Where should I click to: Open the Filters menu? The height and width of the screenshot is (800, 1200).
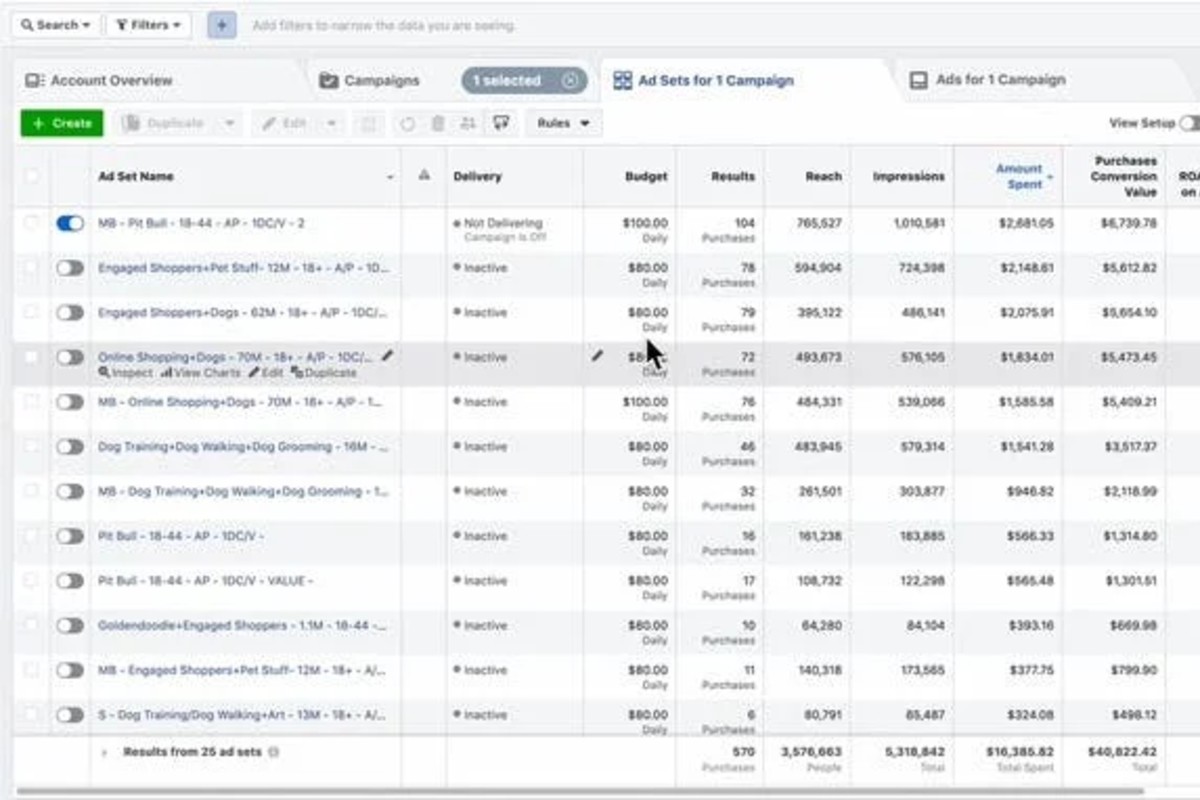click(146, 25)
